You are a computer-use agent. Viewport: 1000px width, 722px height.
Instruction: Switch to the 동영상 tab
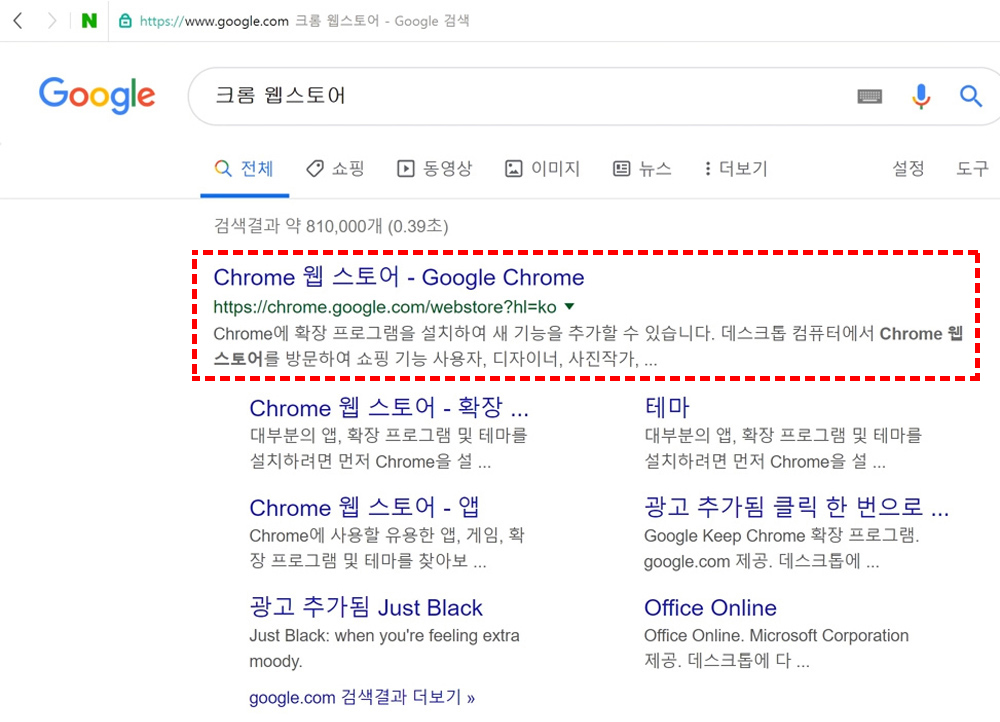coord(434,168)
